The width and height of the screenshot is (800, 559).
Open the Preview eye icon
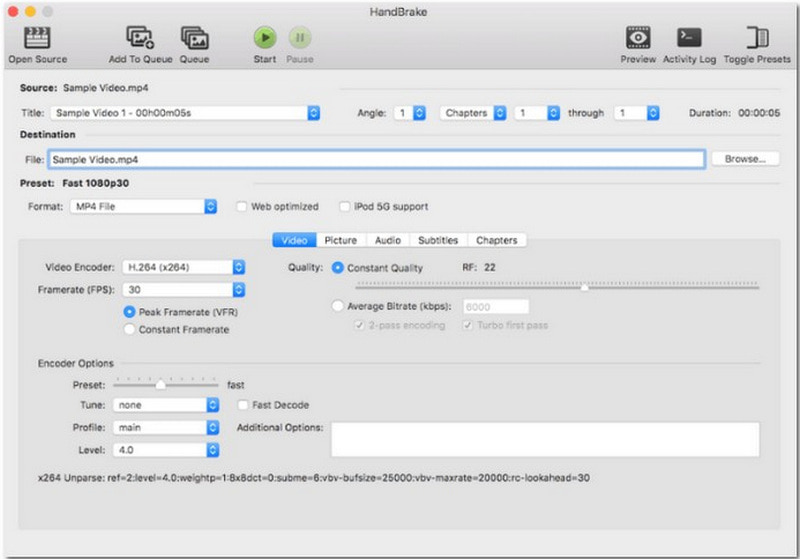(638, 37)
